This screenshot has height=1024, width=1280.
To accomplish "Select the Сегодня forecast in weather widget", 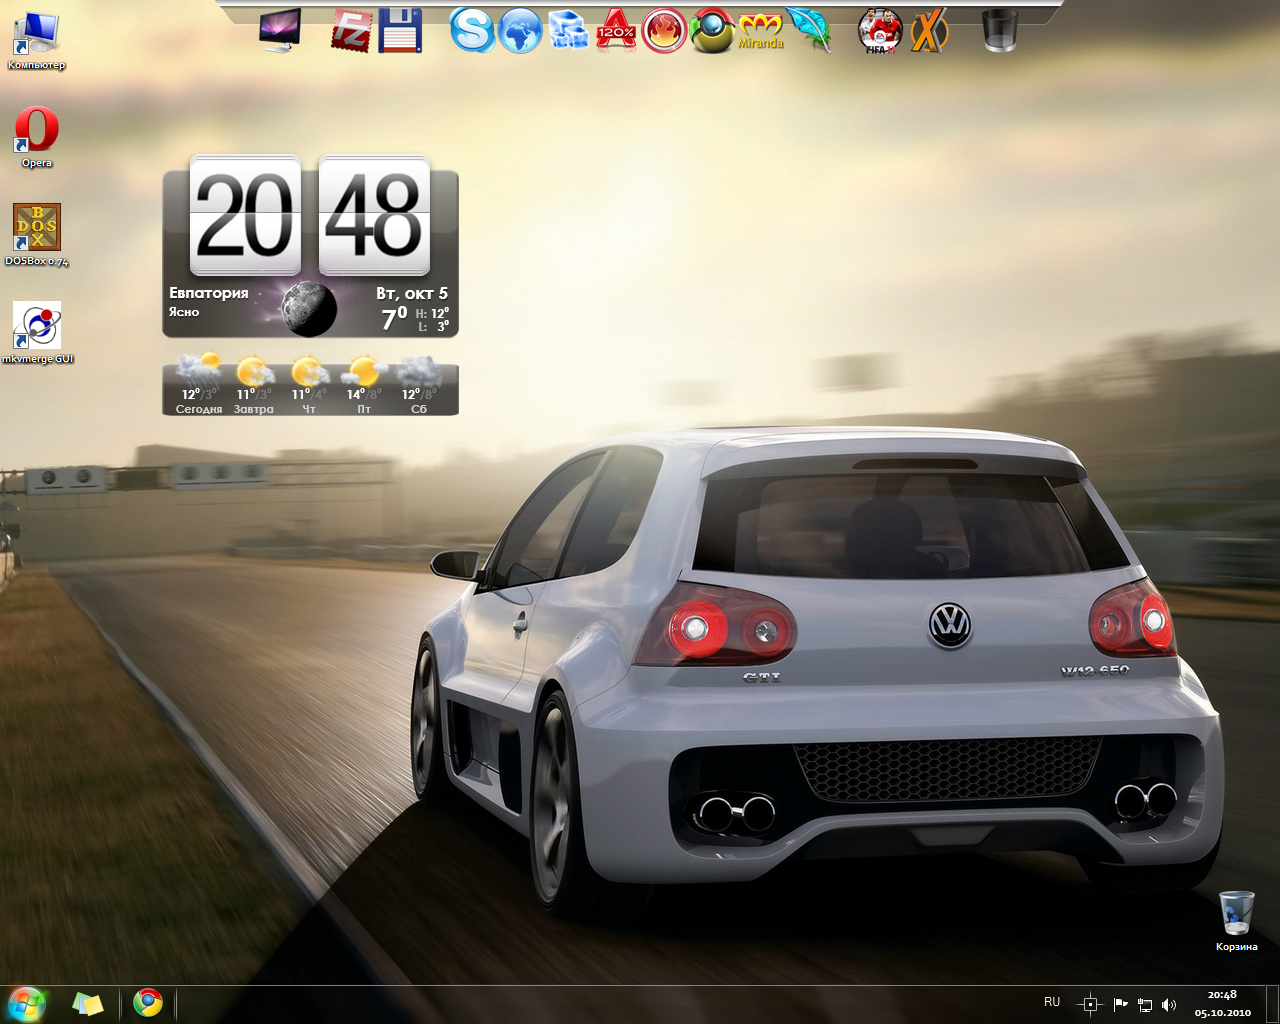I will point(198,384).
